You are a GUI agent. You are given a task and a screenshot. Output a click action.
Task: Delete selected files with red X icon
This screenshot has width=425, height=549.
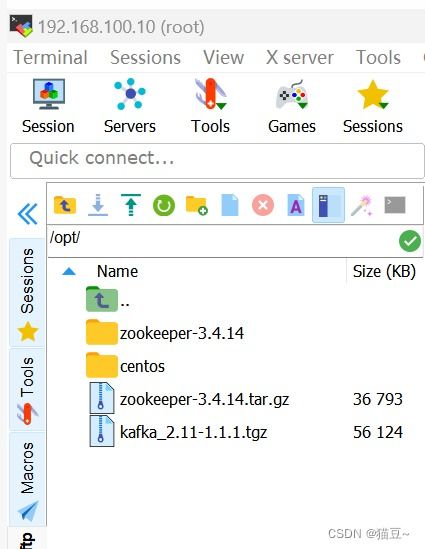[x=263, y=205]
